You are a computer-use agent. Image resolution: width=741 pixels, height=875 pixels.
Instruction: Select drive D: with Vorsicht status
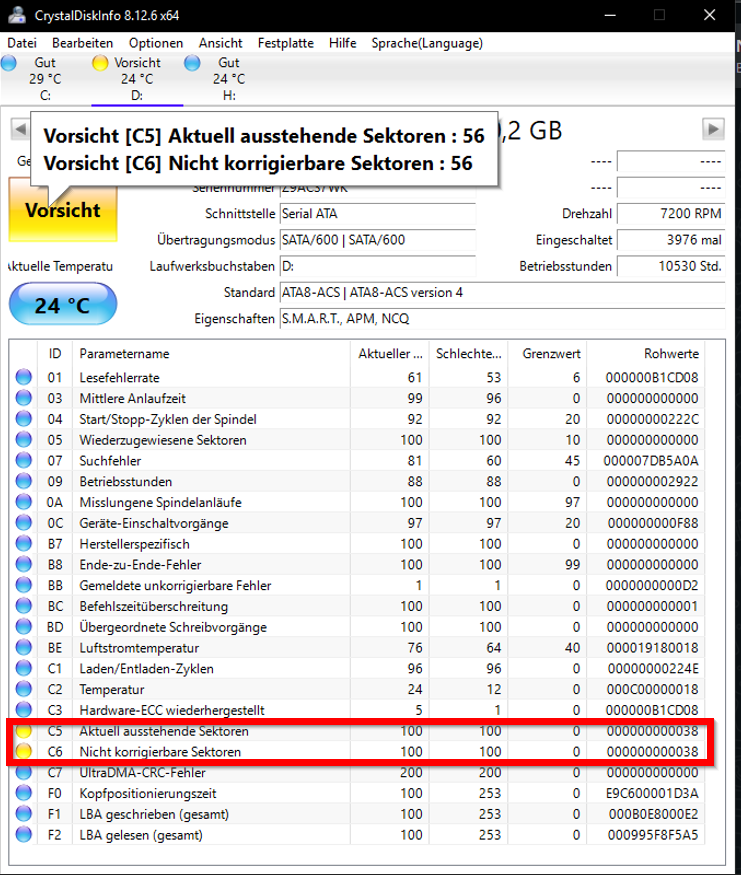137,79
